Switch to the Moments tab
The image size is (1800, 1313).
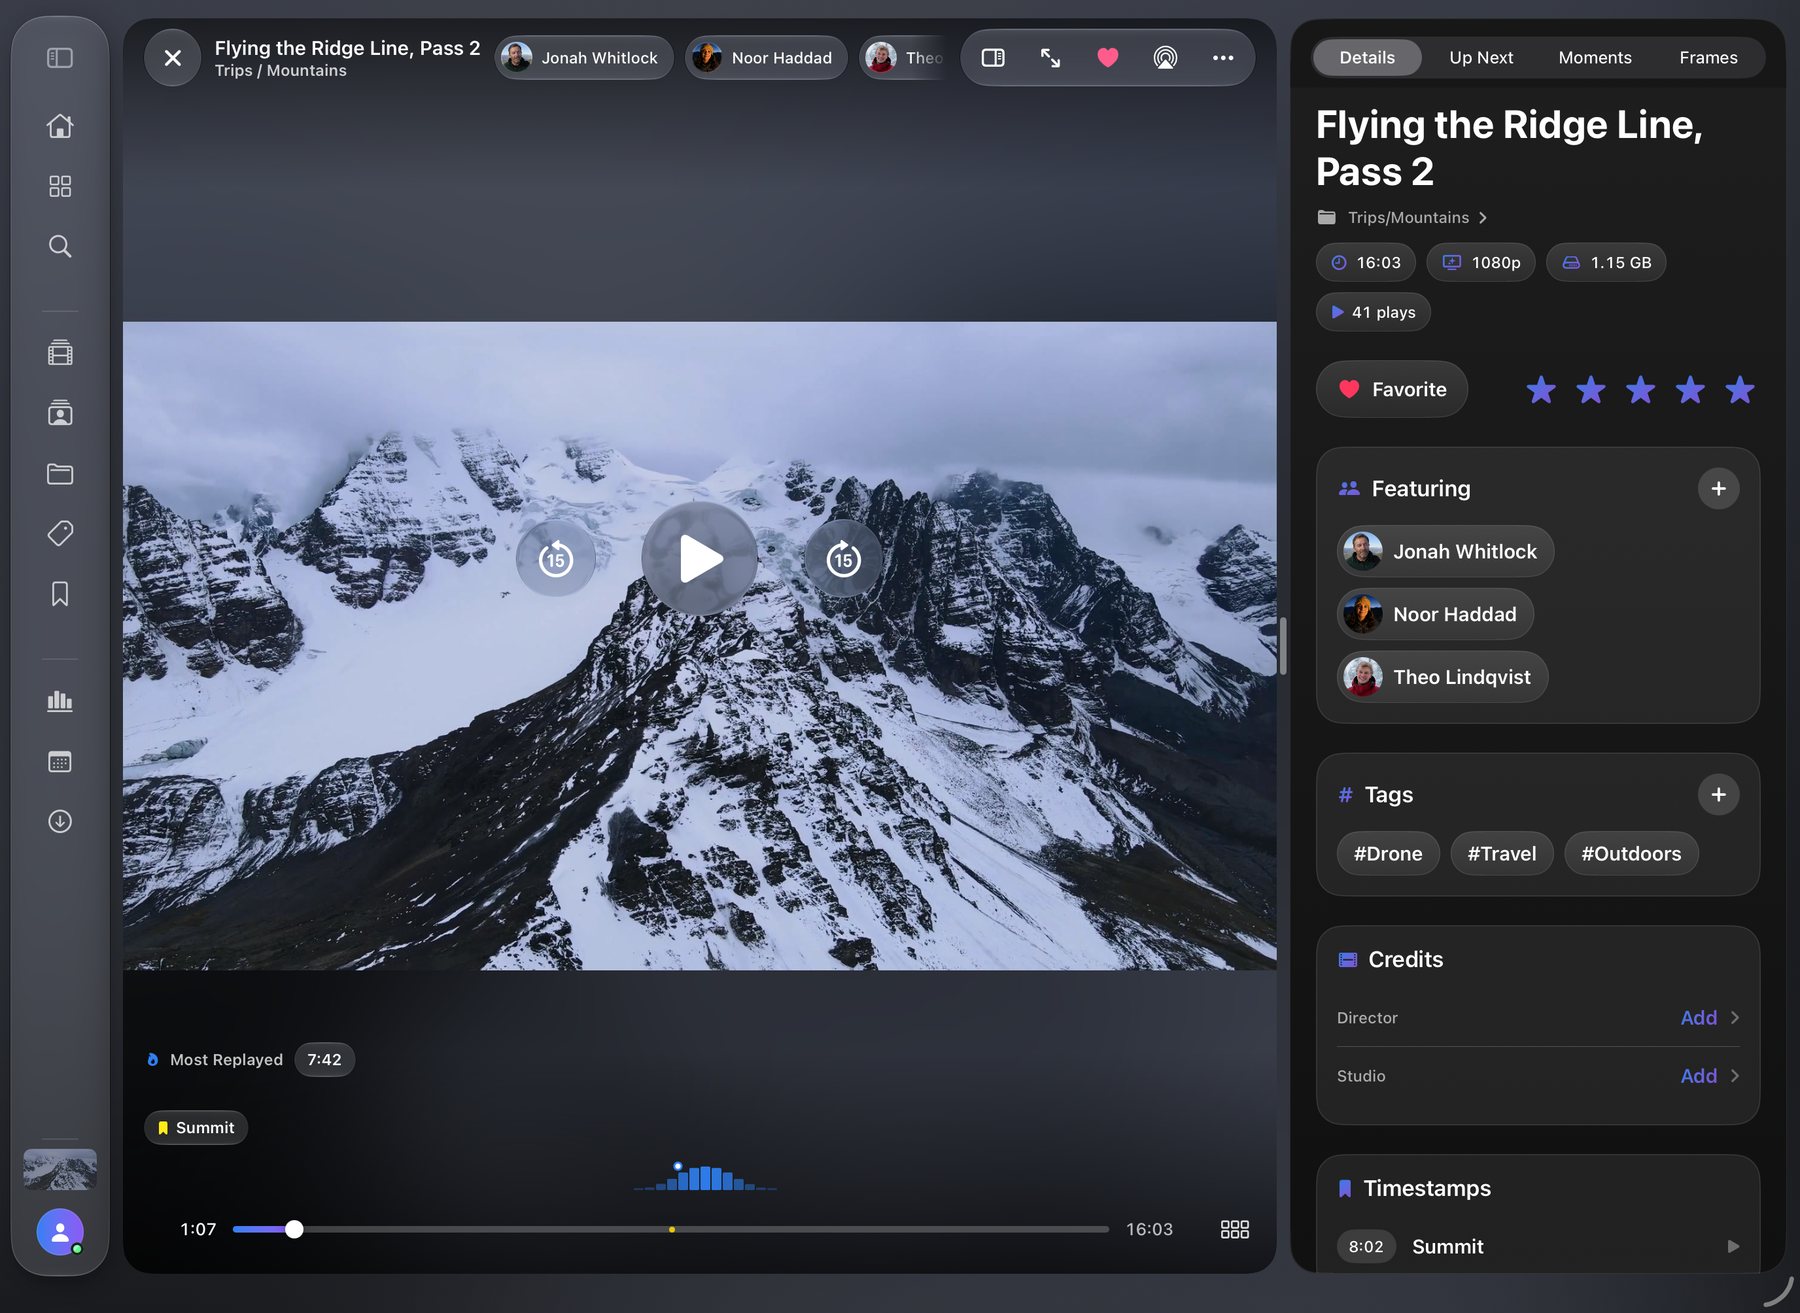(x=1595, y=58)
